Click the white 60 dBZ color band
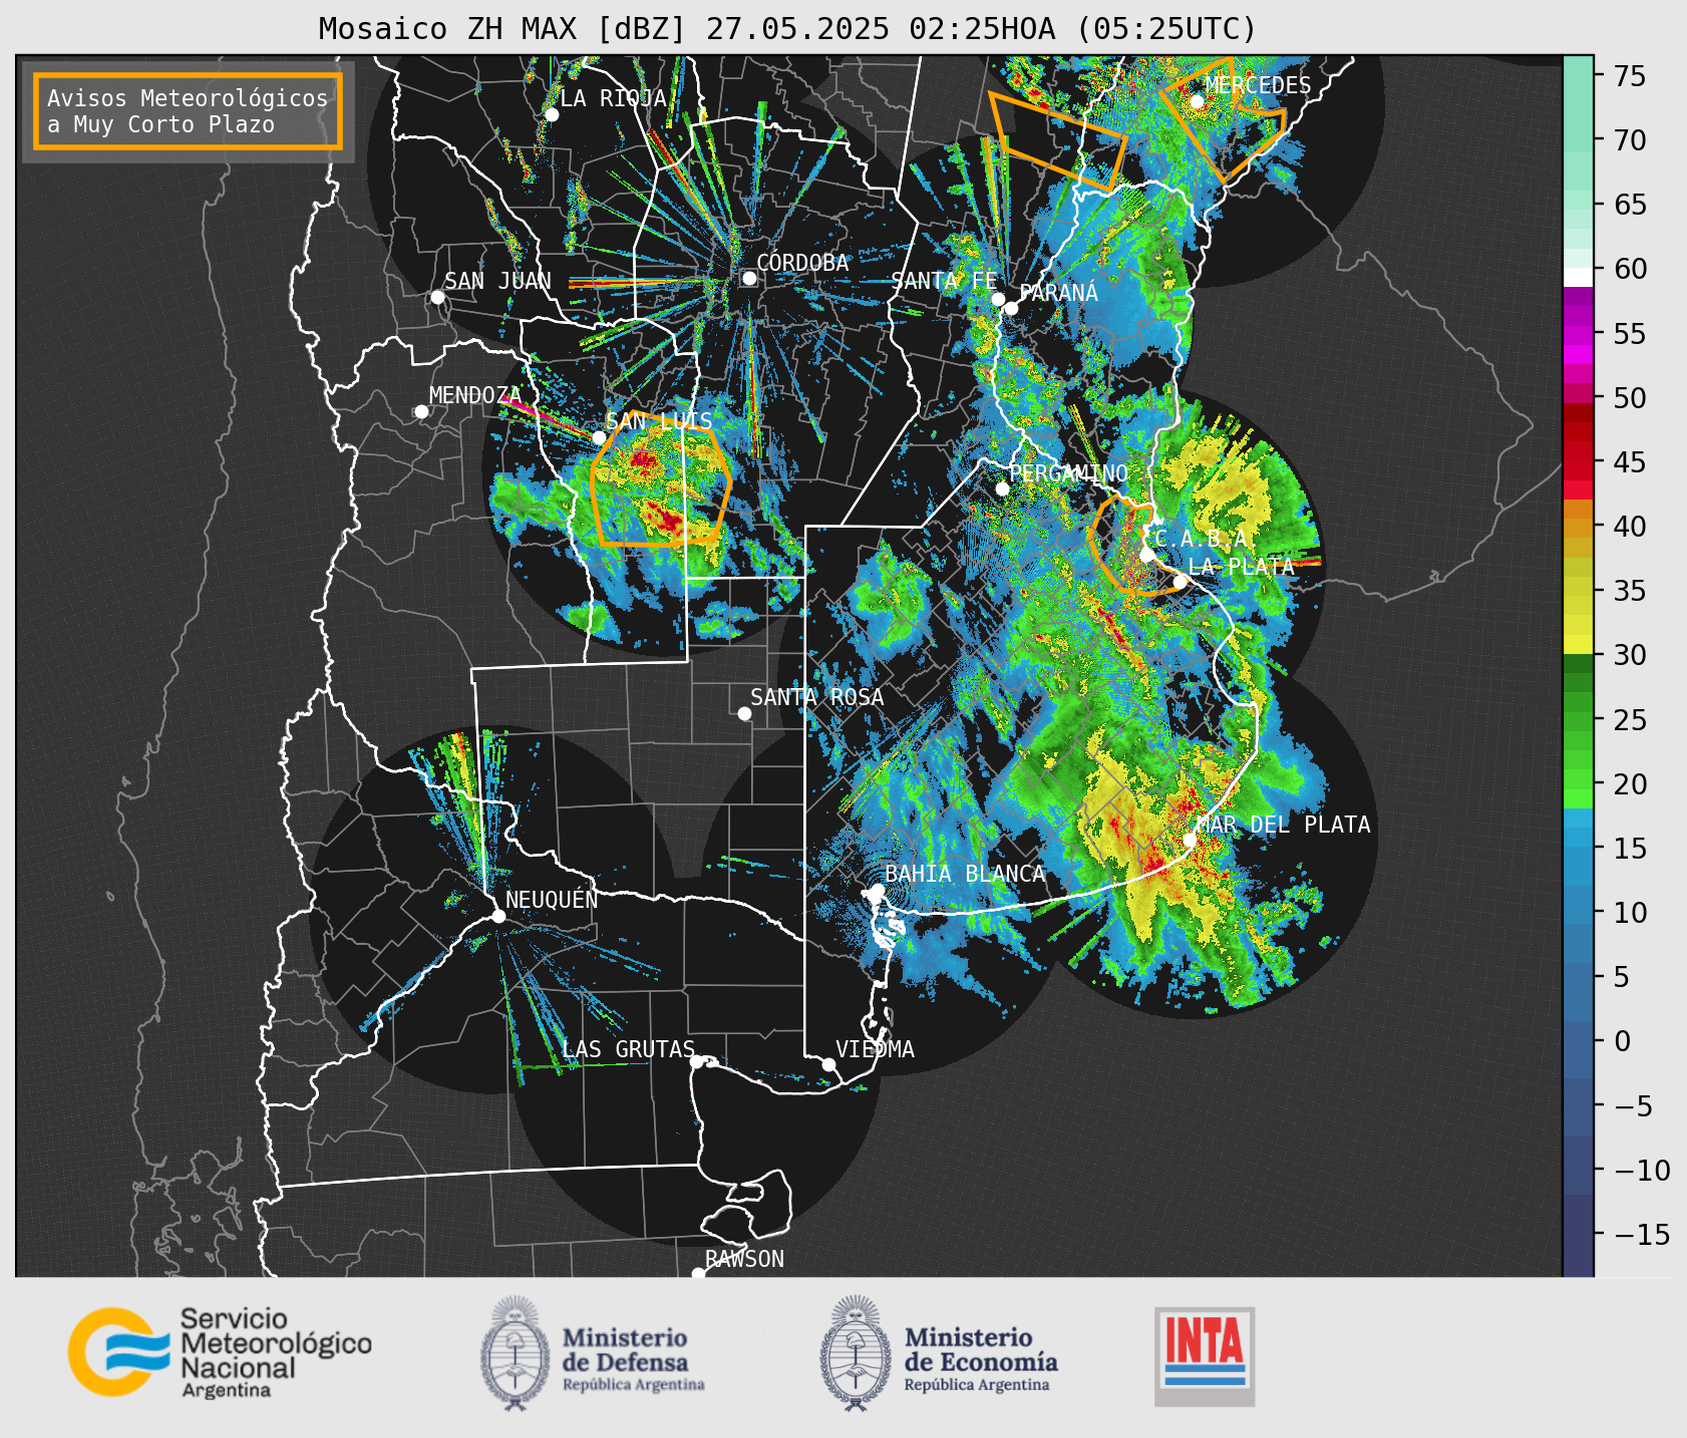The image size is (1687, 1438). point(1578,277)
